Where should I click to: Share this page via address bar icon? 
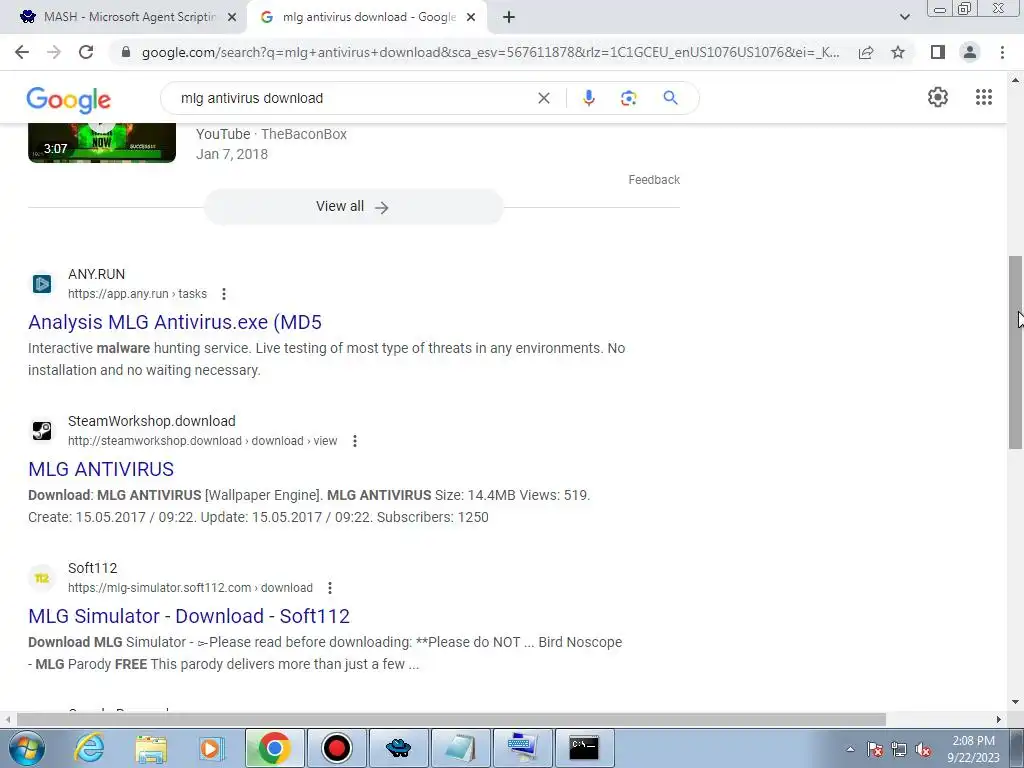(x=866, y=52)
